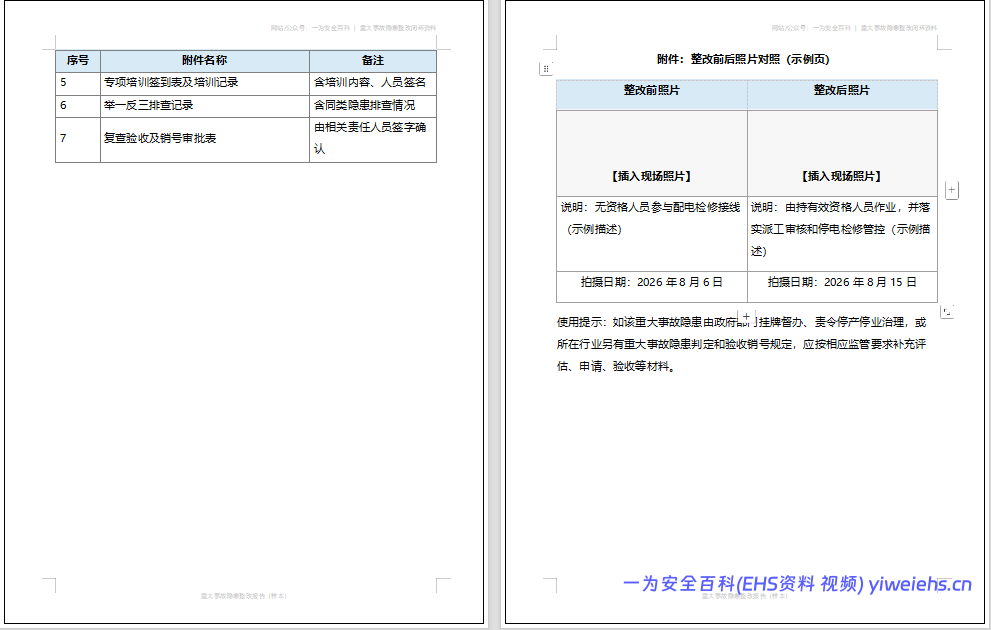Click the cell with number 6

pos(78,106)
